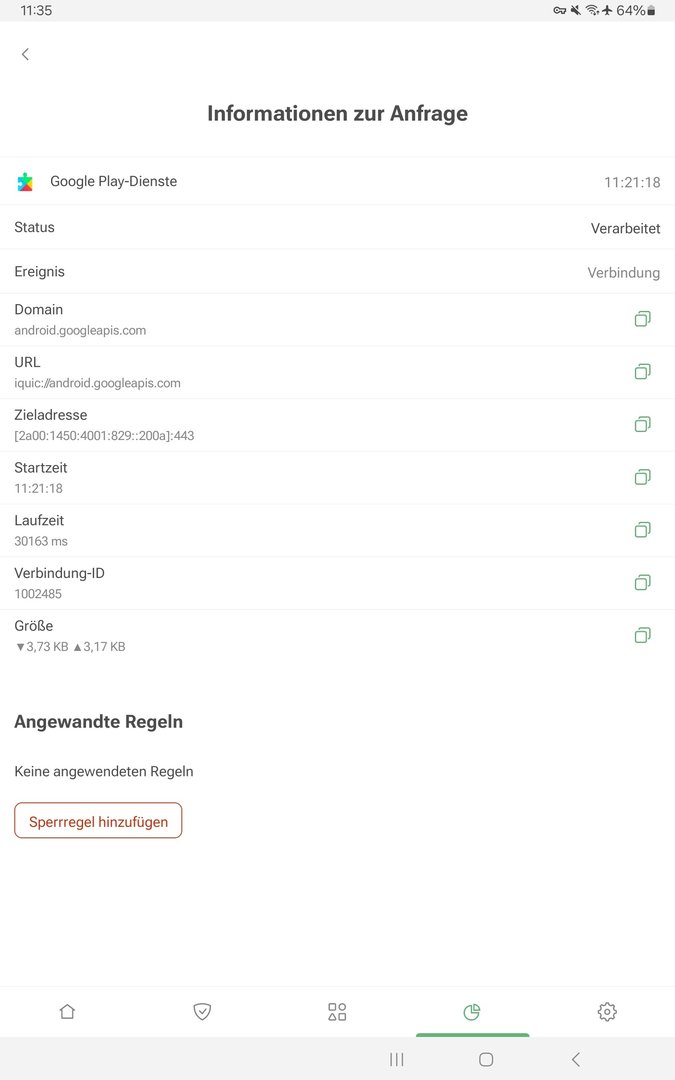Image resolution: width=675 pixels, height=1080 pixels.
Task: Copy the Größe value
Action: pyautogui.click(x=642, y=635)
